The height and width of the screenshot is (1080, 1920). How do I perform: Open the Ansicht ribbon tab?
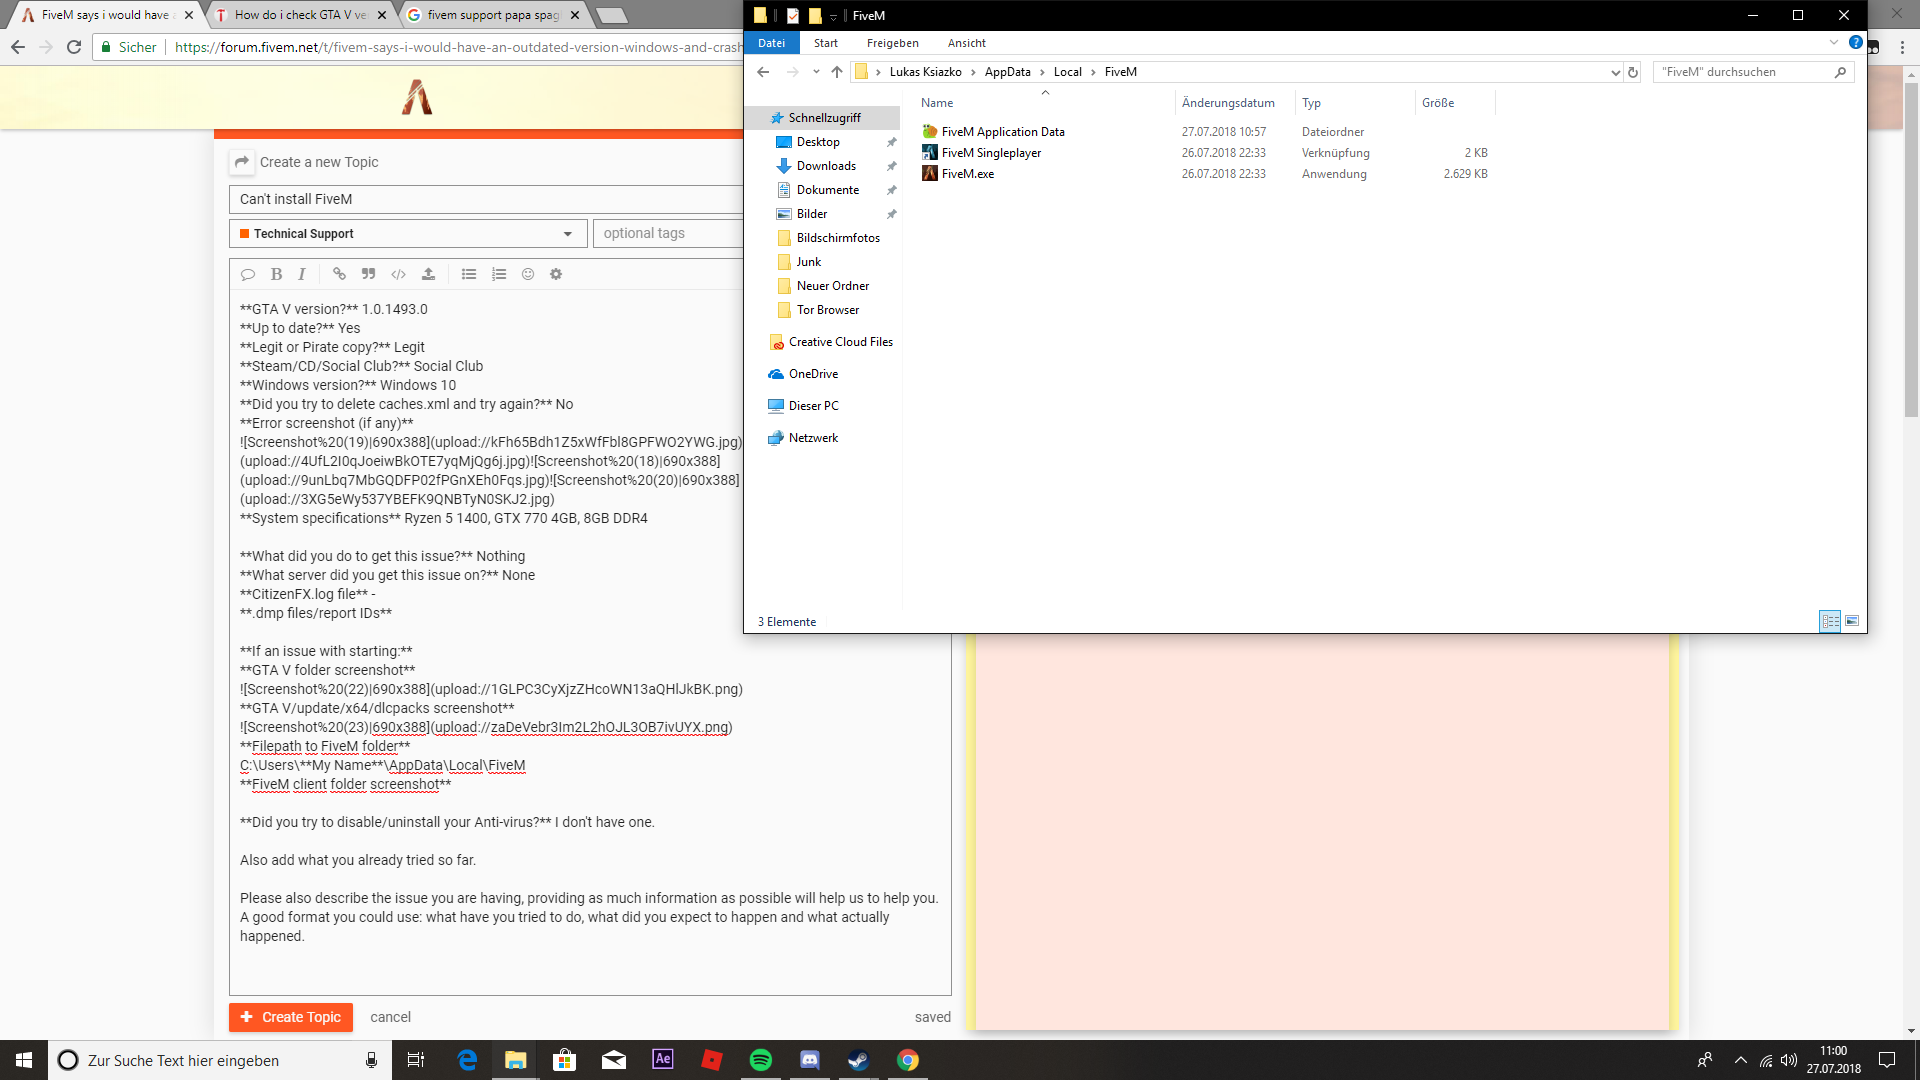click(x=966, y=43)
